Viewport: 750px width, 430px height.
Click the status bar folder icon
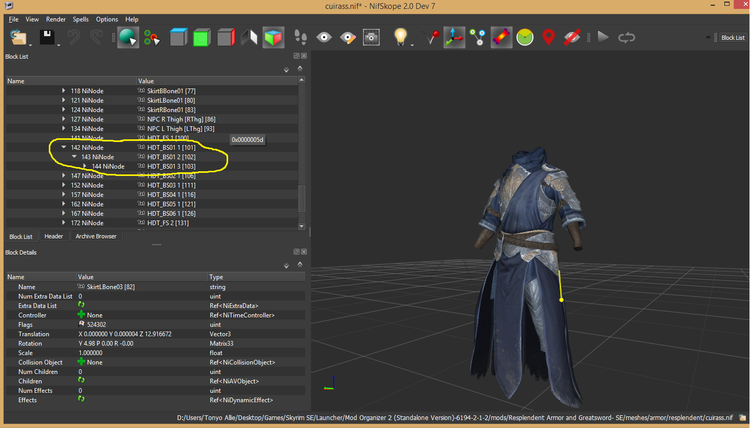click(x=742, y=418)
